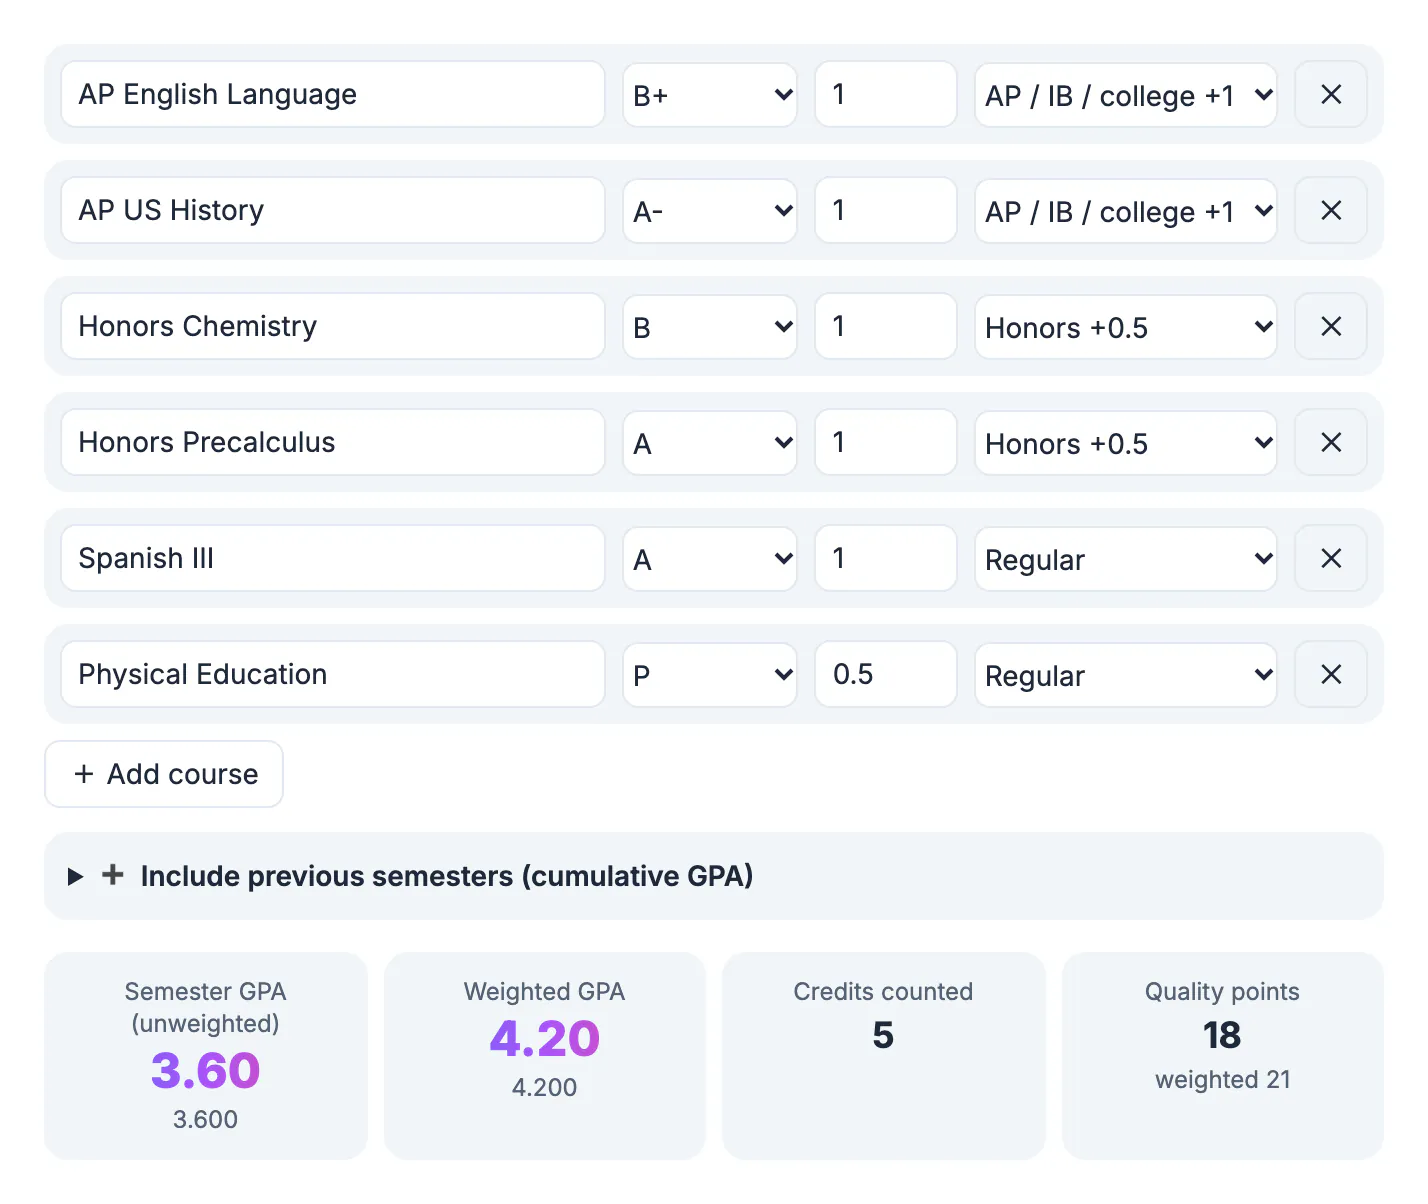Screen dimensions: 1428x1204
Task: Change AP English Language course level dropdown
Action: pos(1126,95)
